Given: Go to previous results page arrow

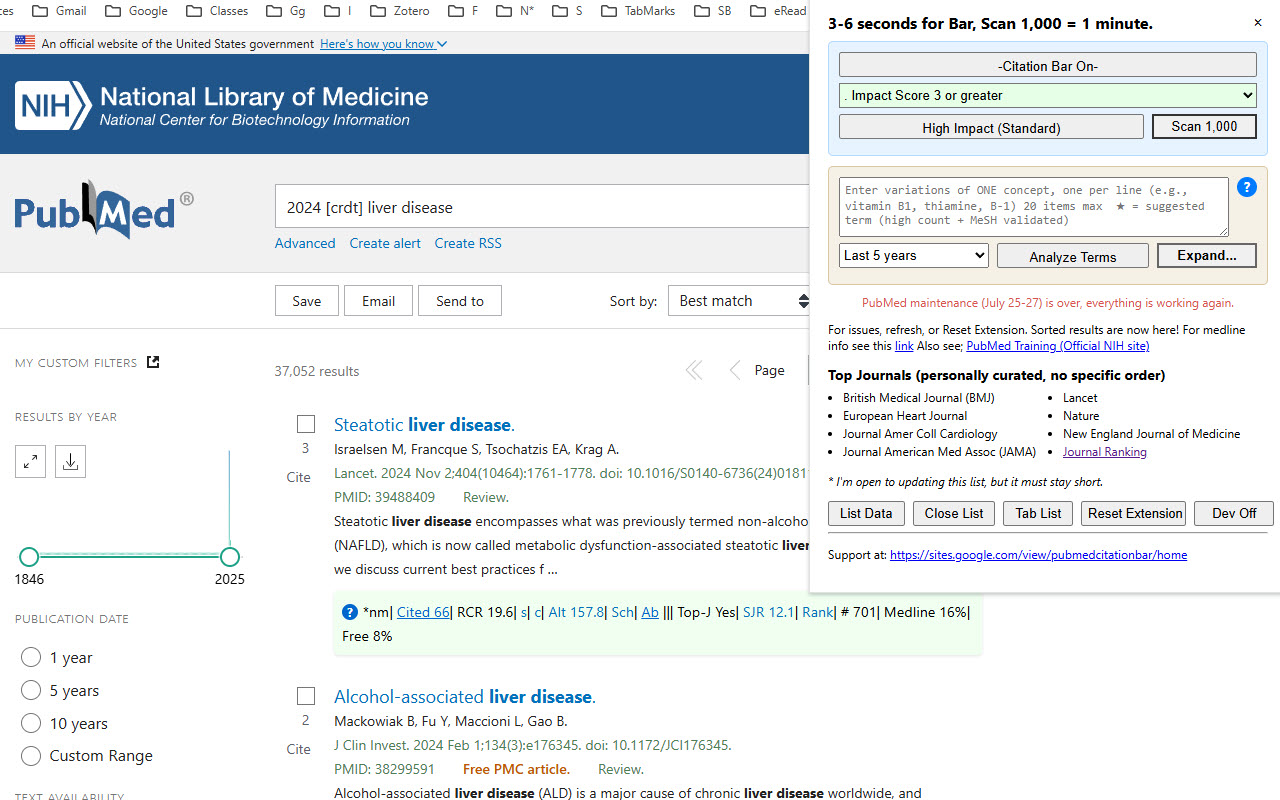Looking at the screenshot, I should 735,371.
